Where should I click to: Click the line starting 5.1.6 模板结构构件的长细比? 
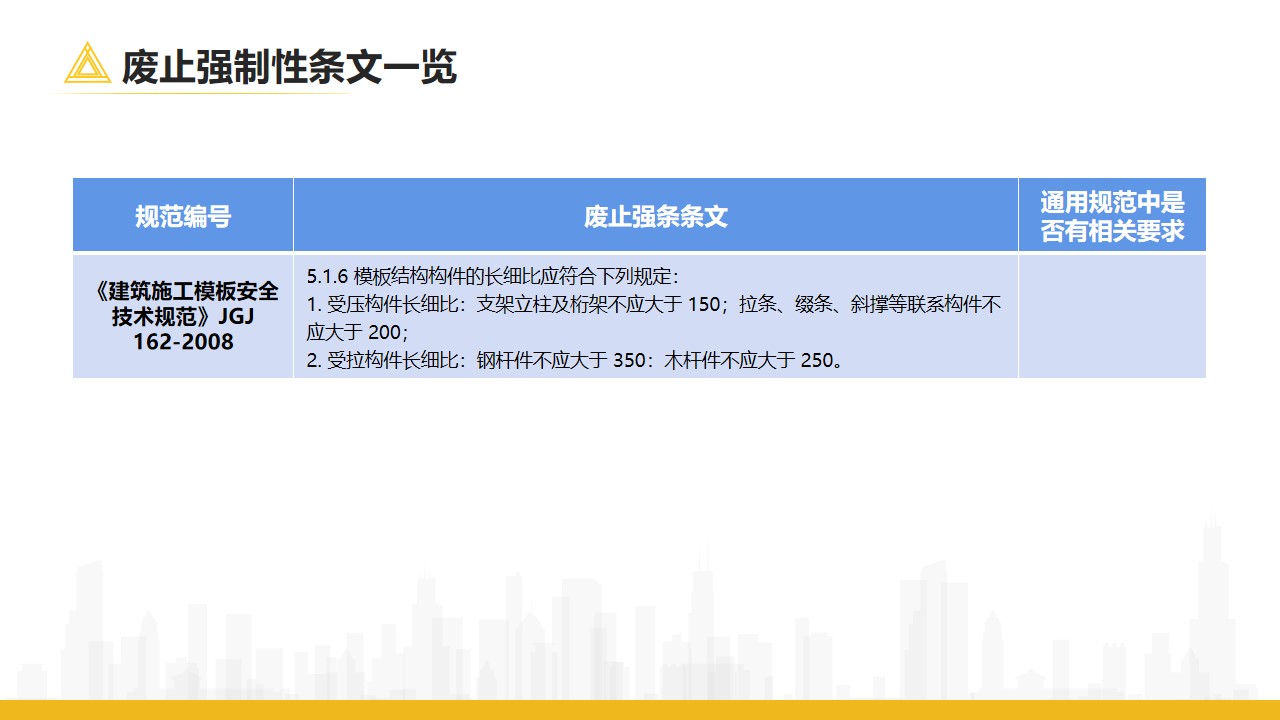point(493,277)
